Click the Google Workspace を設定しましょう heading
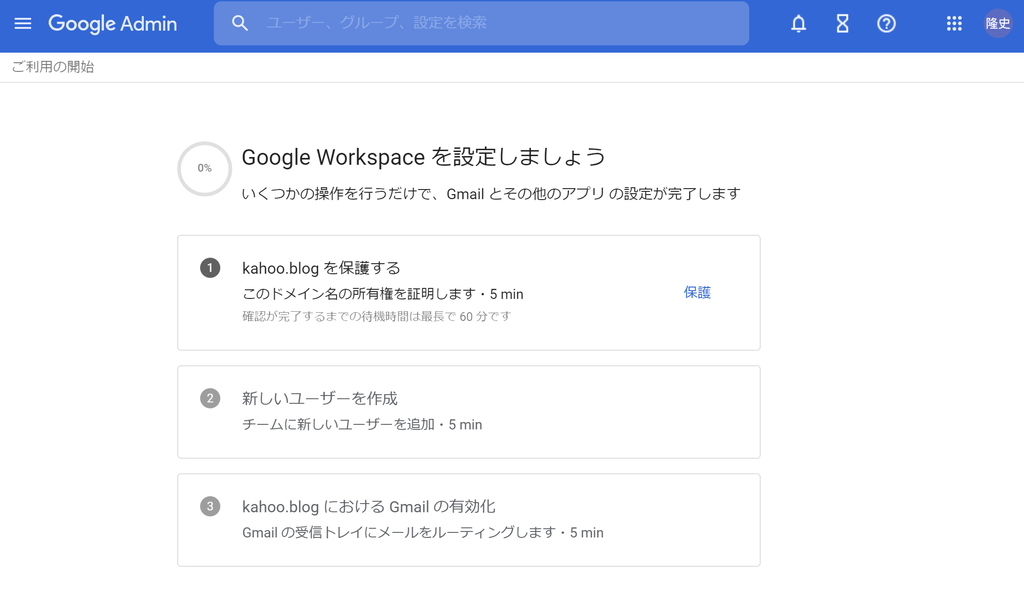Viewport: 1024px width, 591px height. (424, 157)
